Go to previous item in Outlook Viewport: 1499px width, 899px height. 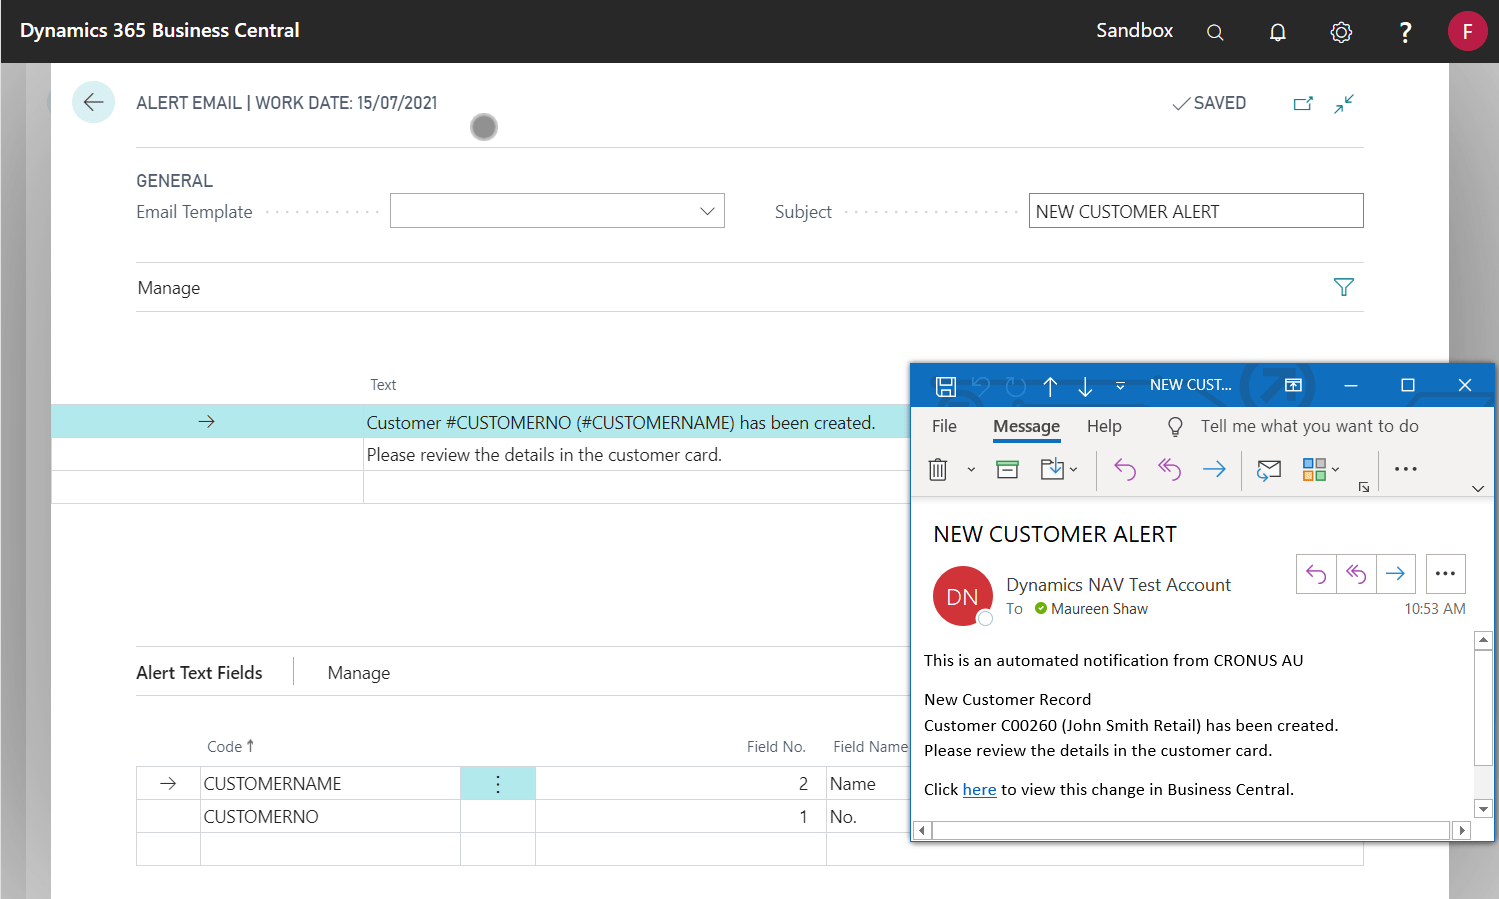(1050, 386)
